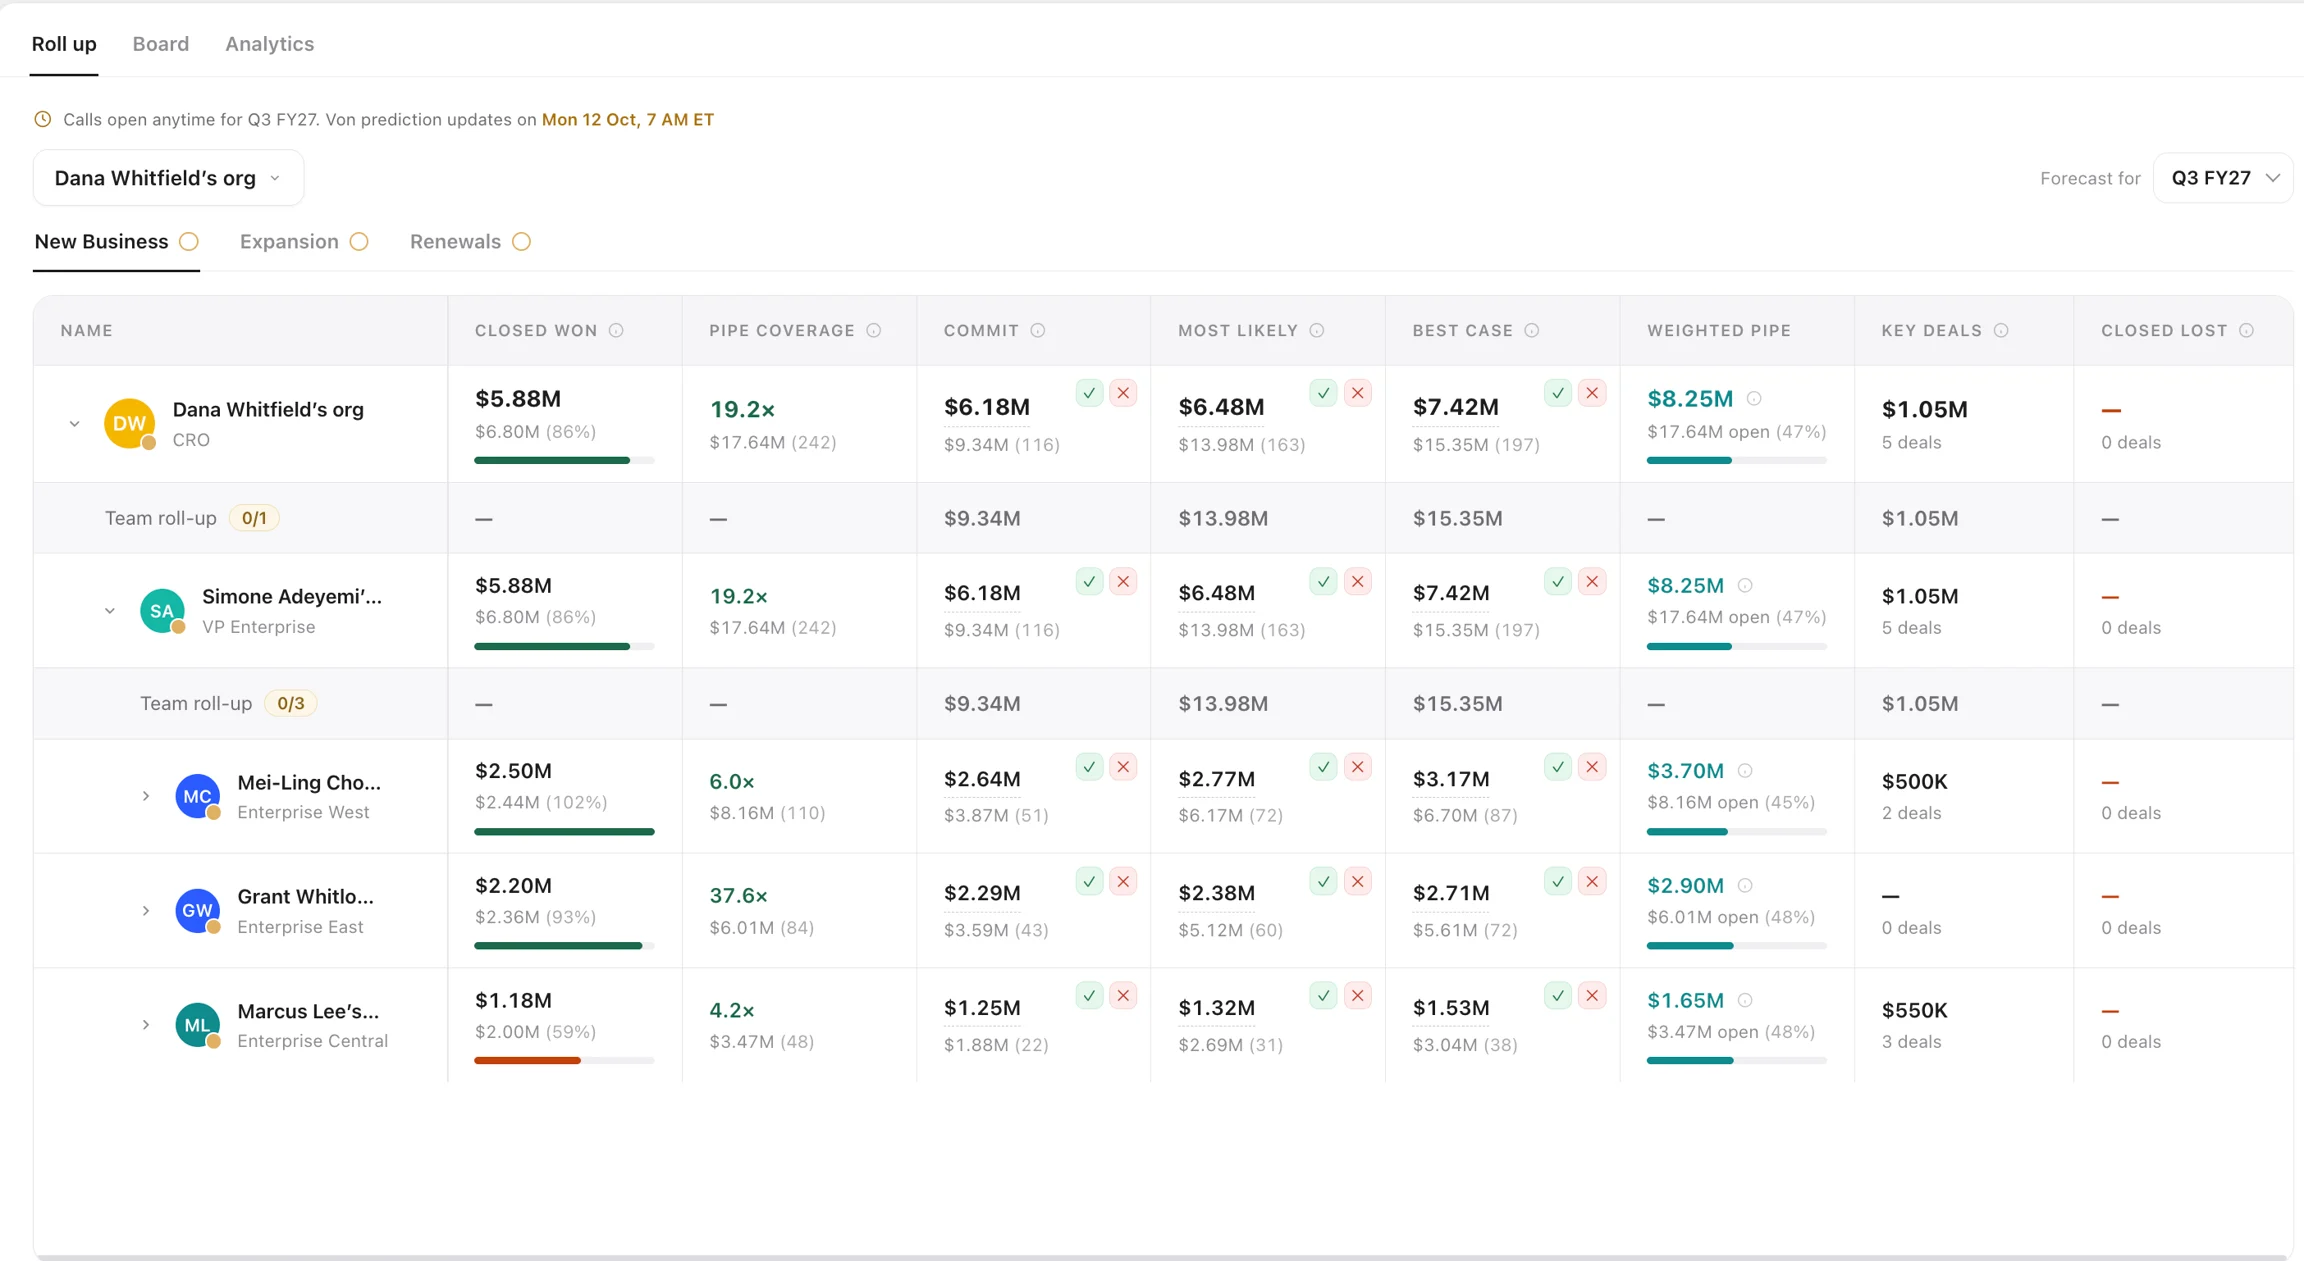Click info icon beside Mei-Ling's $3.70M weighted pipe
Screen dimensions: 2304x1261
pyautogui.click(x=1745, y=771)
